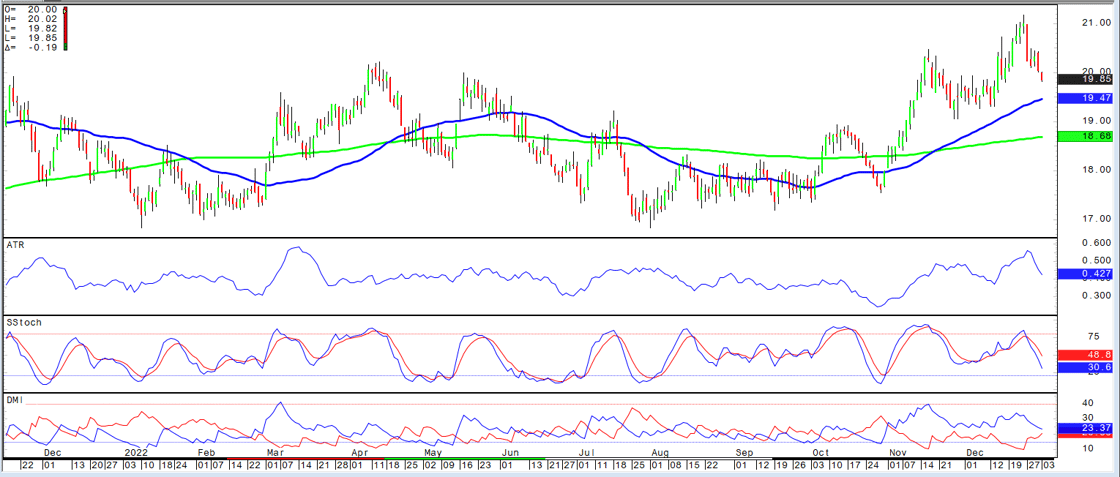Click the DMI indicator panel label
Screen dimensions: 1120x477
coord(16,401)
